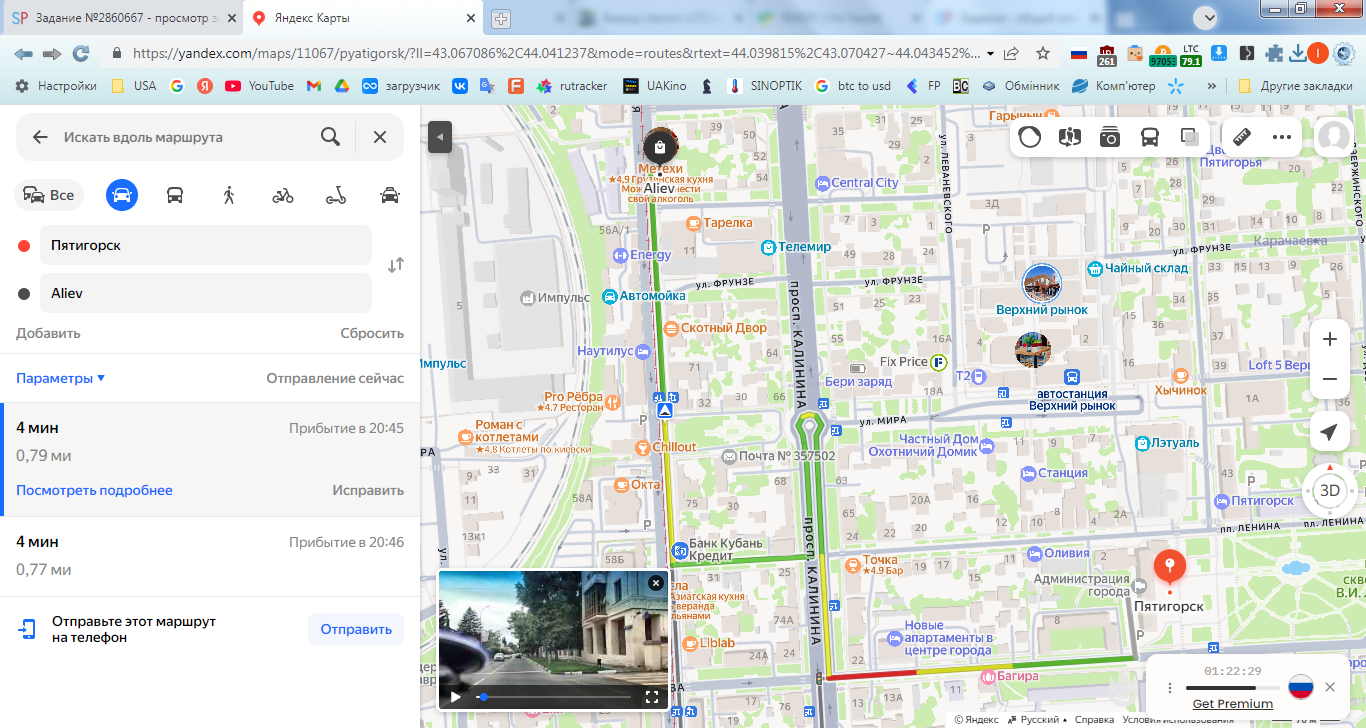Click the share page icon in address bar
This screenshot has width=1366, height=728.
(1011, 53)
